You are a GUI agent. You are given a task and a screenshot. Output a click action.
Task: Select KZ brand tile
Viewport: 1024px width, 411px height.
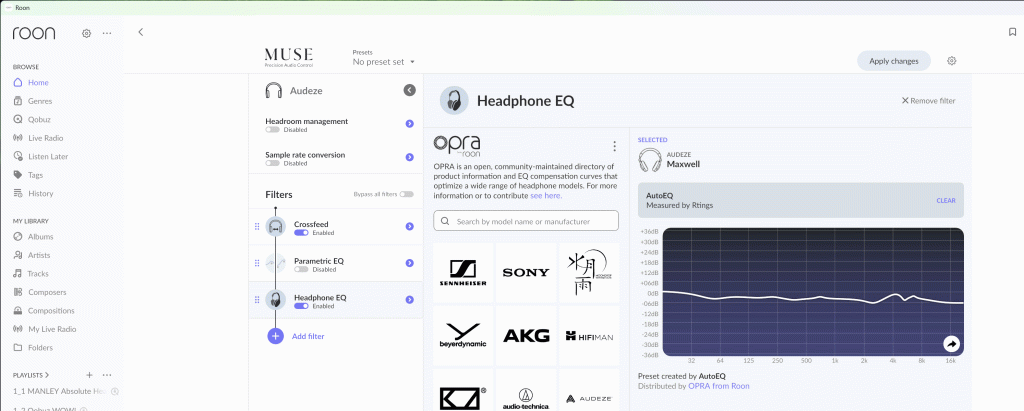[463, 390]
